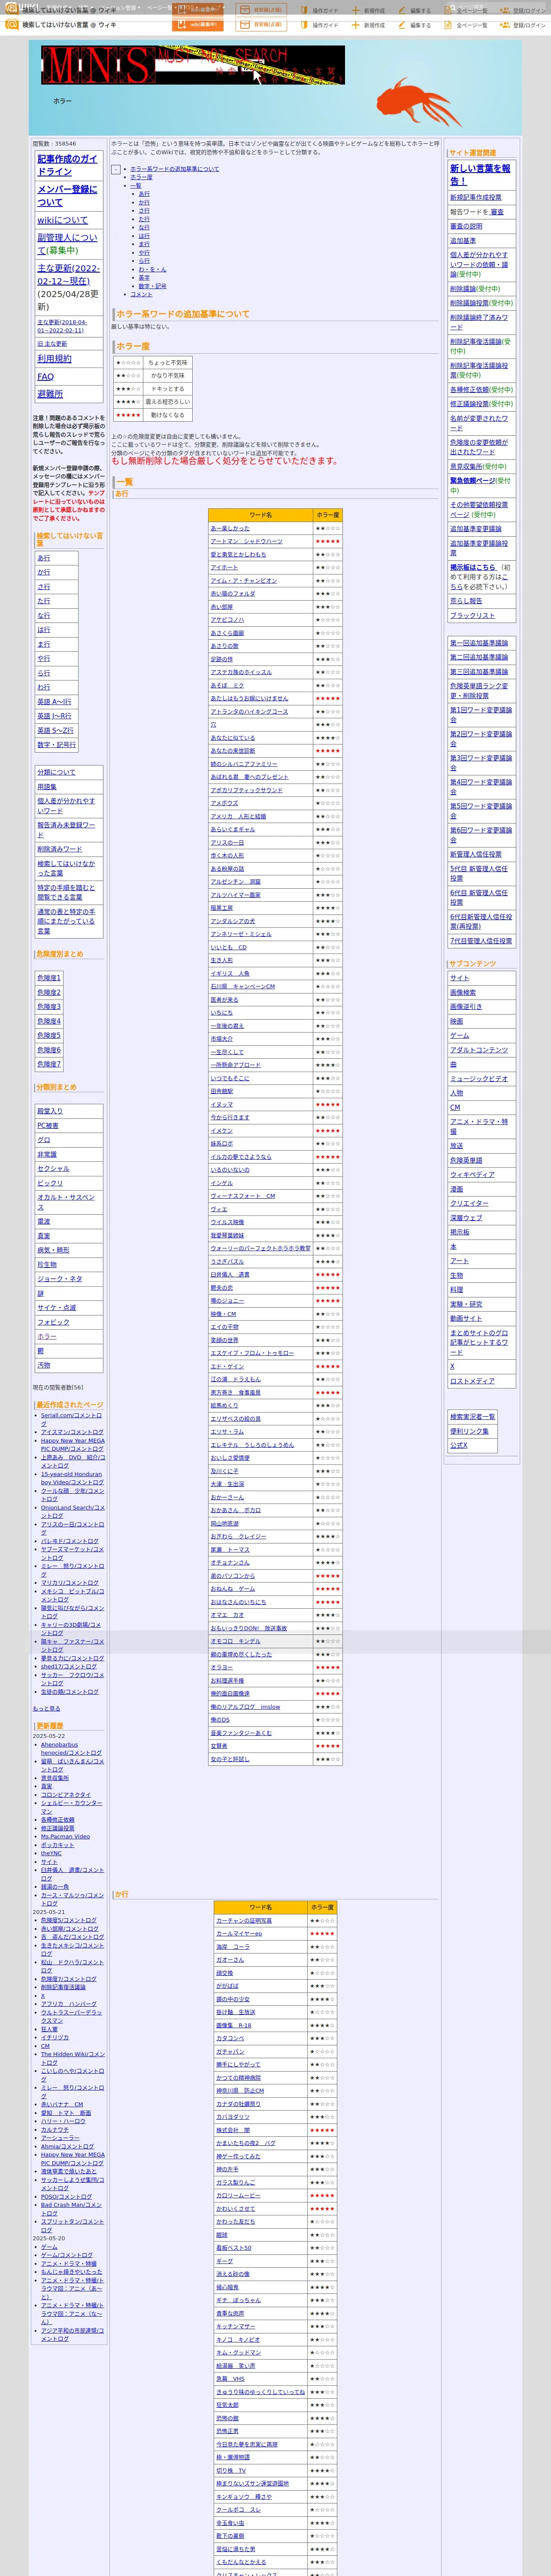Open 新しい言葉を報告! in right sidebar
The width and height of the screenshot is (551, 2576).
click(480, 175)
